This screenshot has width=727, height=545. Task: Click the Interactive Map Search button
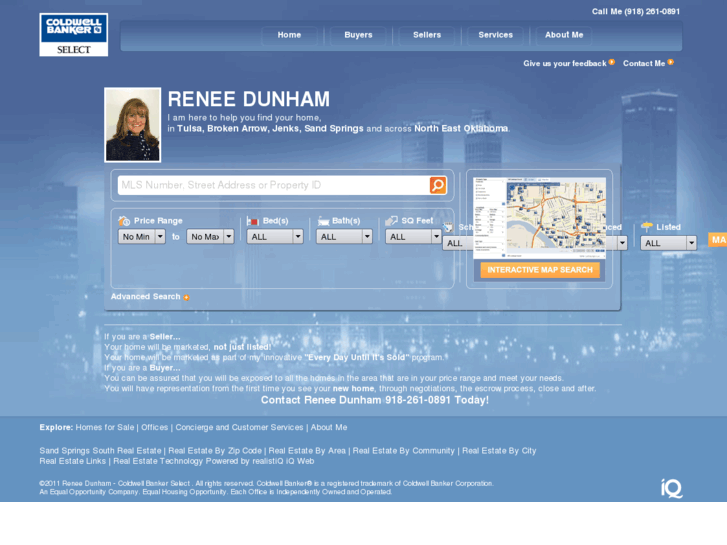coord(540,270)
